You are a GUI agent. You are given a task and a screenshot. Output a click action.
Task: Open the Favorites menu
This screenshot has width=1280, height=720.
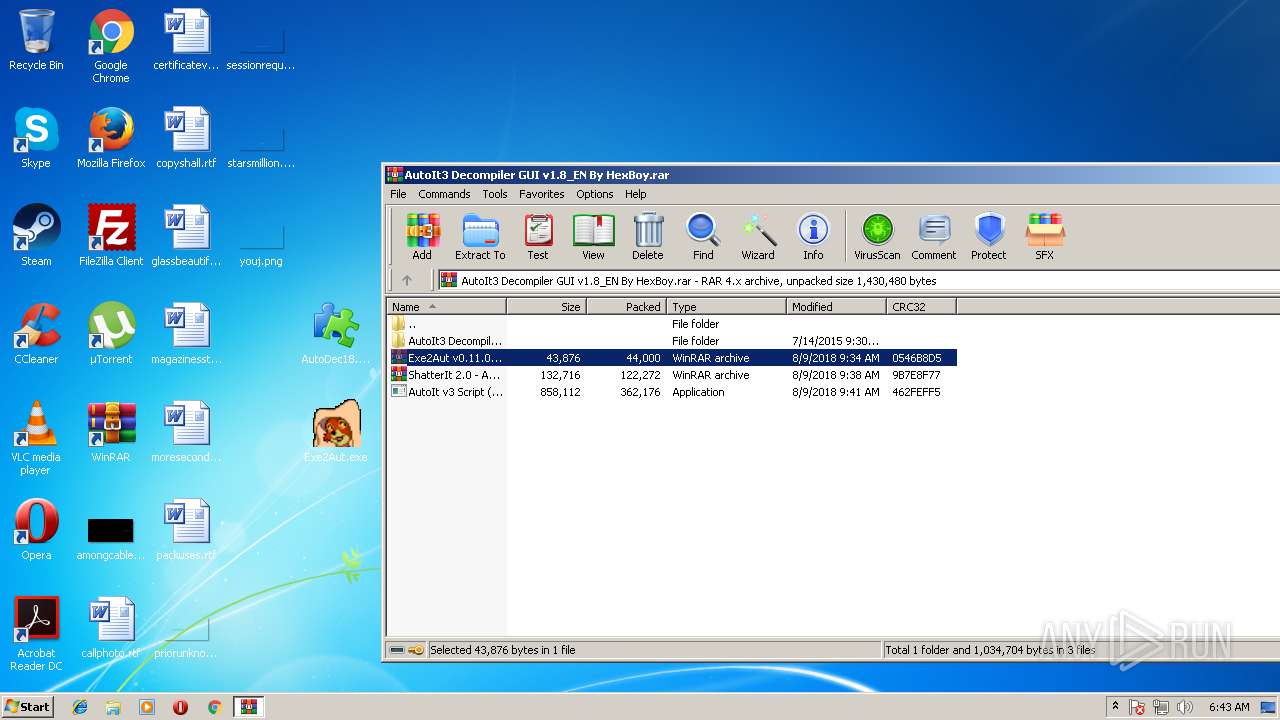pos(542,194)
